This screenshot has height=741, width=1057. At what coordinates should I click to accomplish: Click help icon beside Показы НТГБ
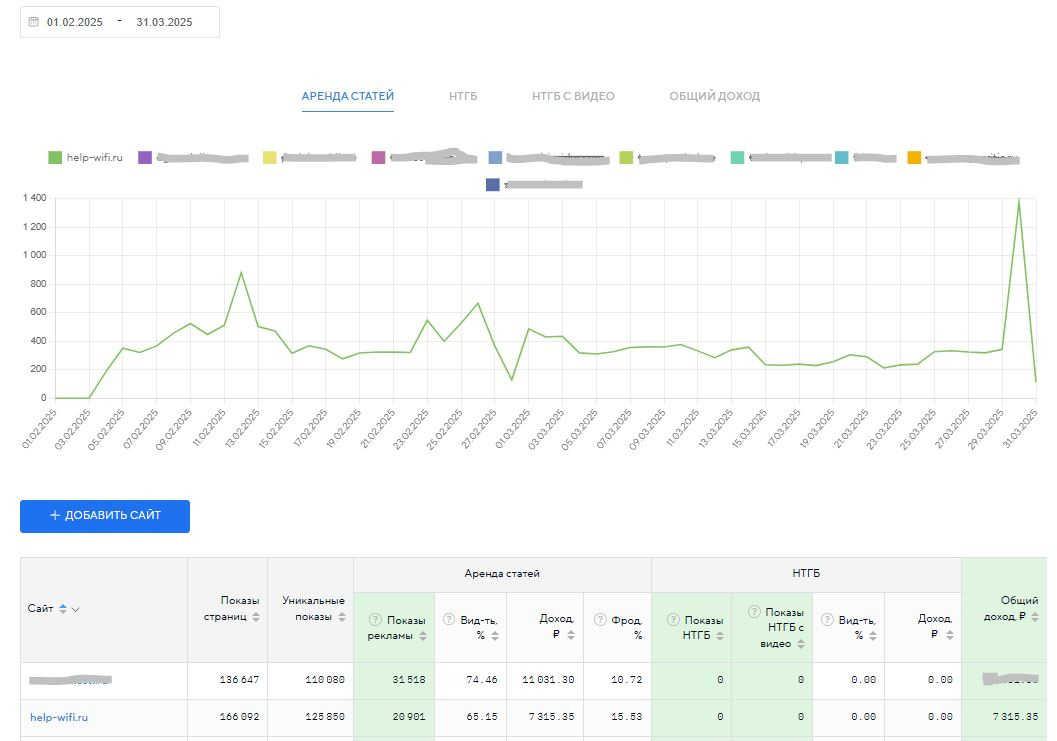673,620
